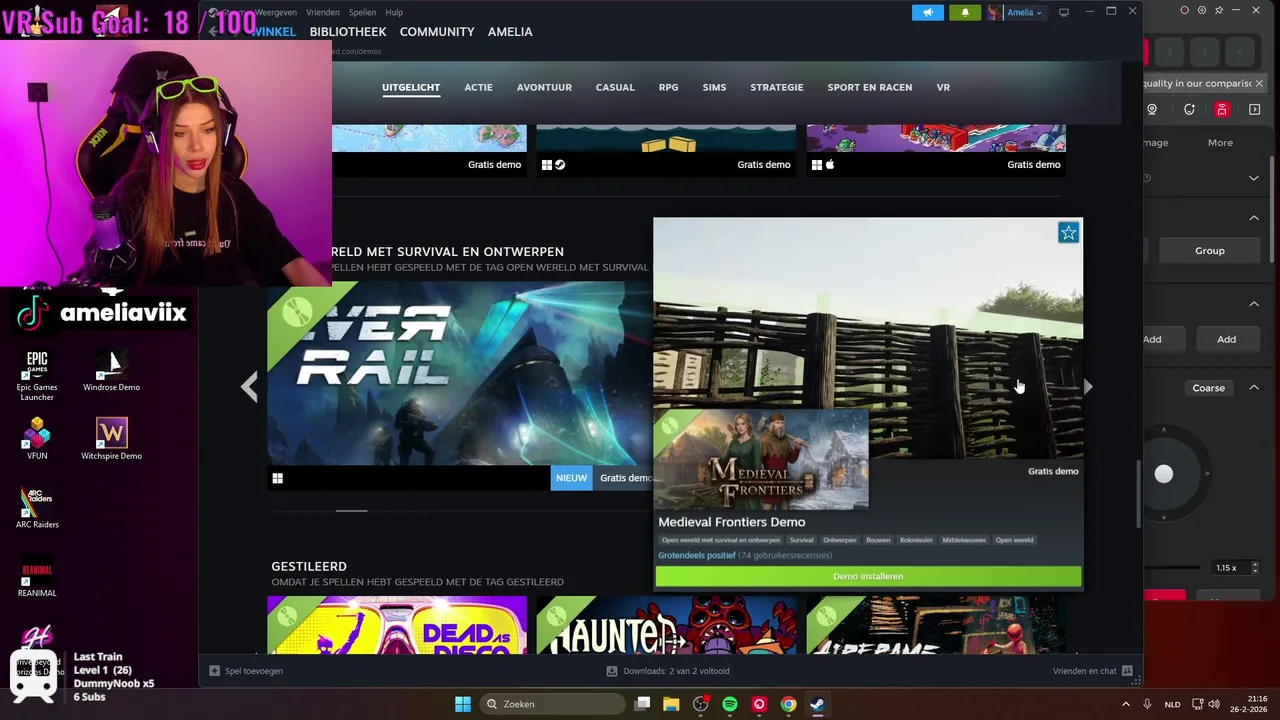Click the Ontwerpen tag
This screenshot has height=720, width=1280.
839,540
